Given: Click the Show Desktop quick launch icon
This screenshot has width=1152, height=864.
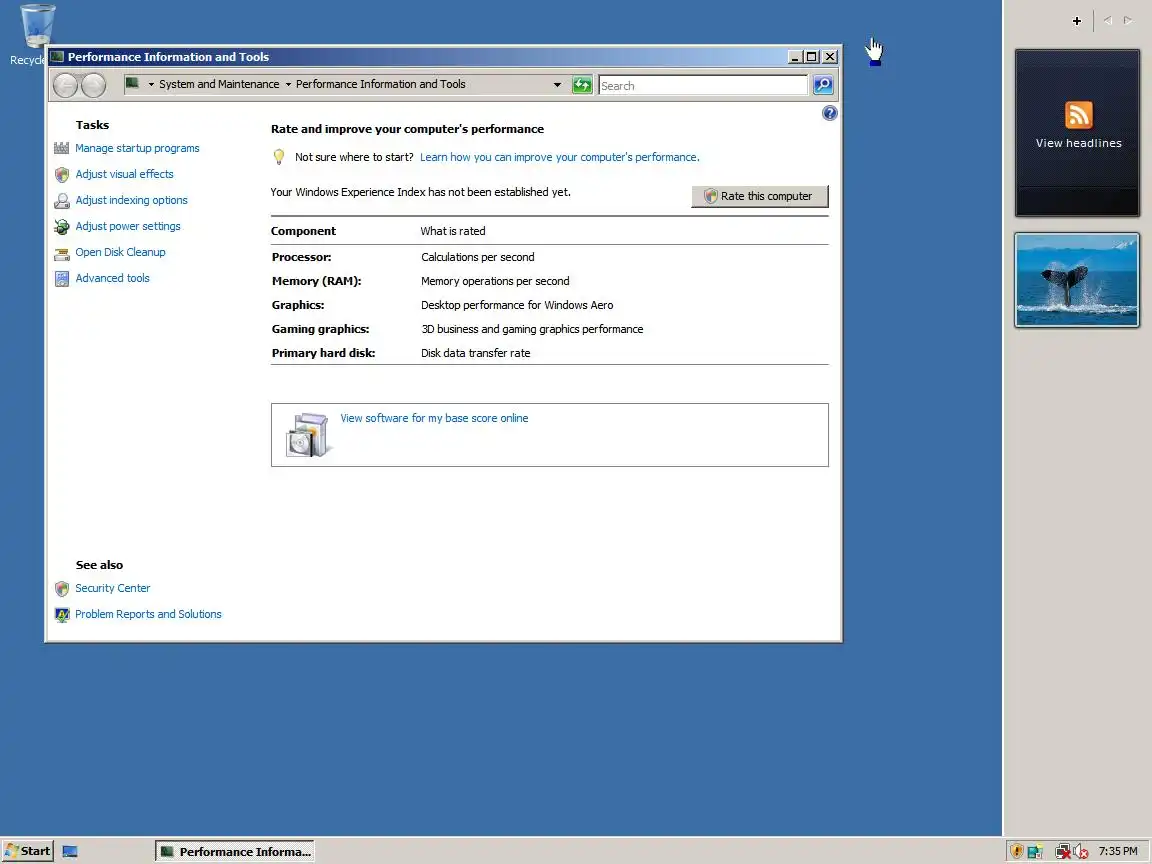Looking at the screenshot, I should (70, 852).
